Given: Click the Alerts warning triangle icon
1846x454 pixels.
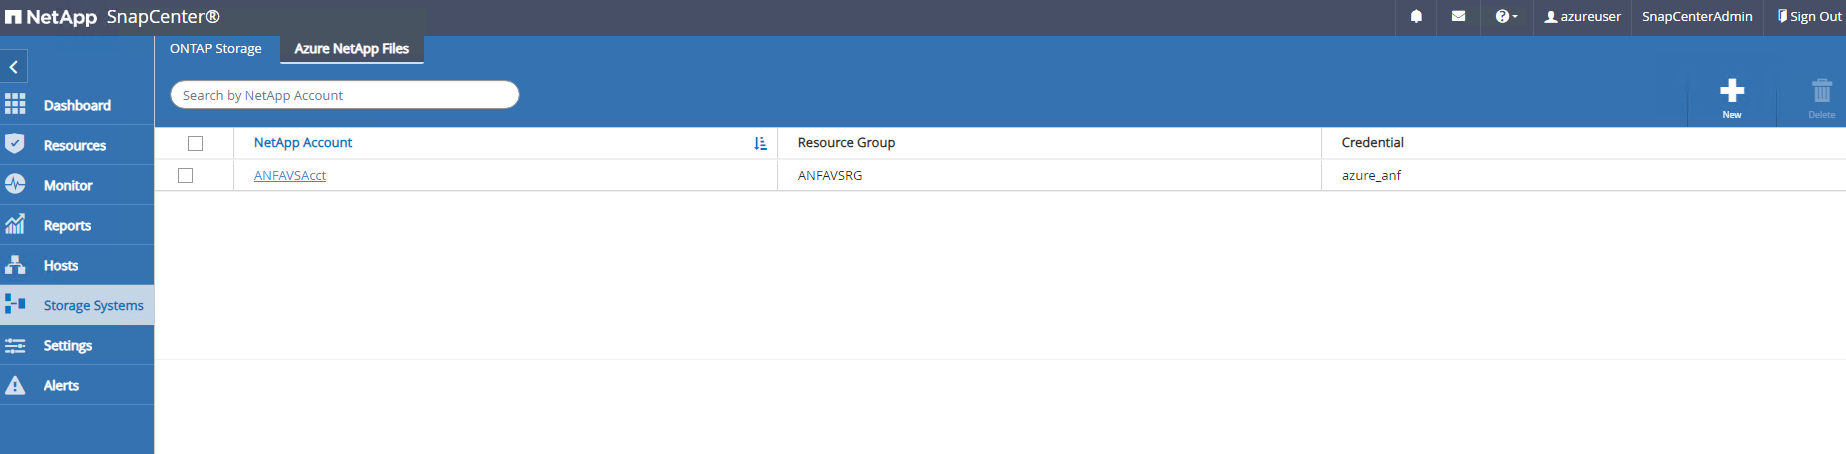Looking at the screenshot, I should coord(15,385).
